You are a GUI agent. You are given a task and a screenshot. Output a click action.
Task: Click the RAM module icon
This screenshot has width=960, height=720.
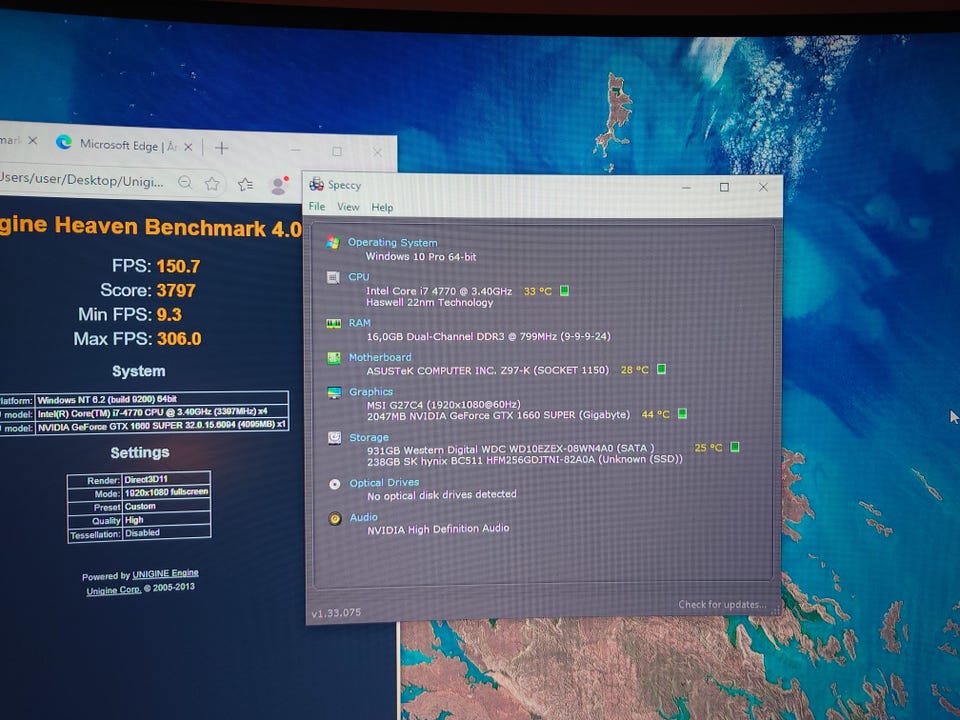[333, 324]
